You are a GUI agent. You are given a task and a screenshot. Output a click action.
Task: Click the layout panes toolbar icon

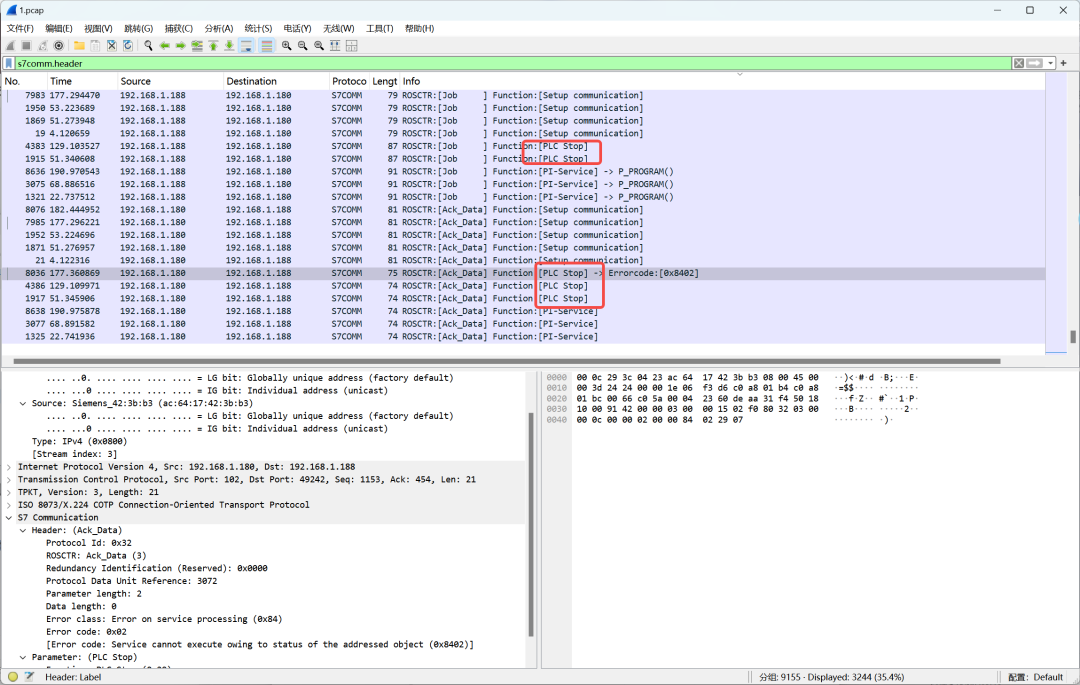[351, 45]
